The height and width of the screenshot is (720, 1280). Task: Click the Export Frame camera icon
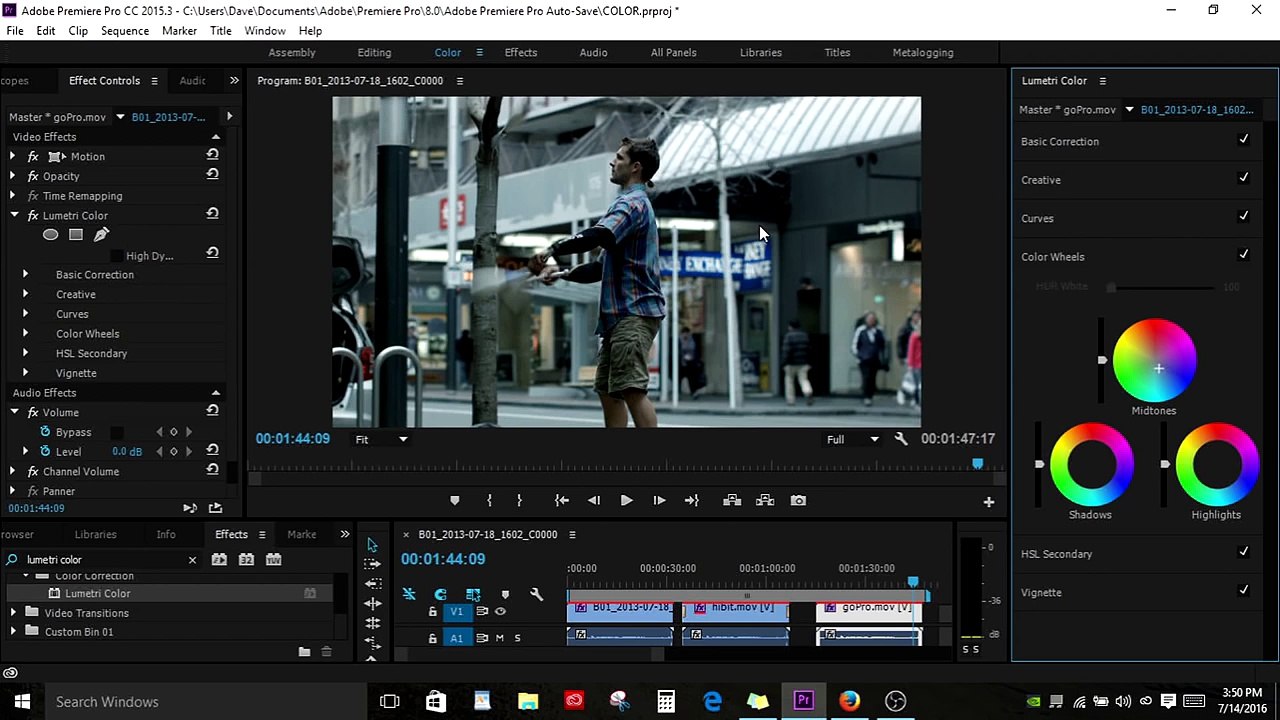(798, 501)
